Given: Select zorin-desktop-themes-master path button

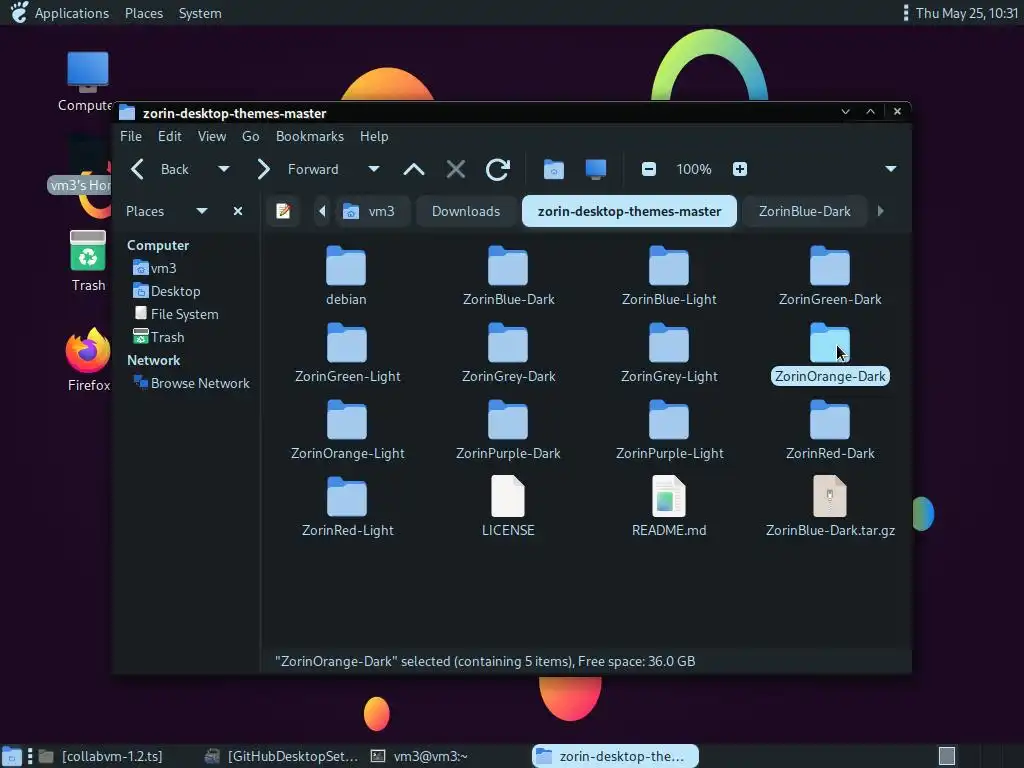Looking at the screenshot, I should click(x=629, y=211).
